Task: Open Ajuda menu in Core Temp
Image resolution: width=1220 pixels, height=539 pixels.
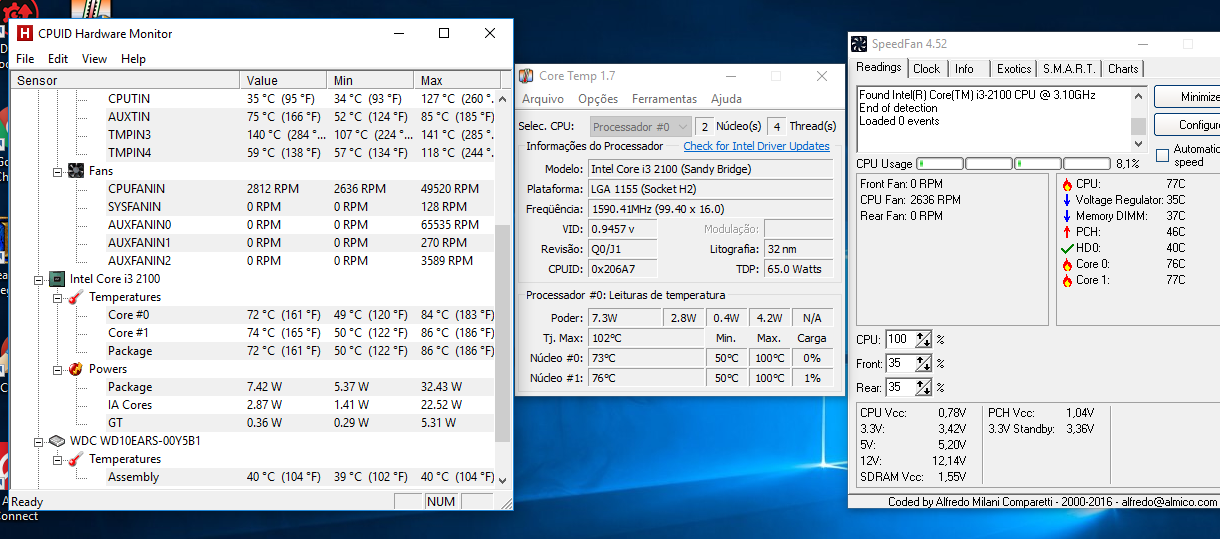Action: coord(726,99)
